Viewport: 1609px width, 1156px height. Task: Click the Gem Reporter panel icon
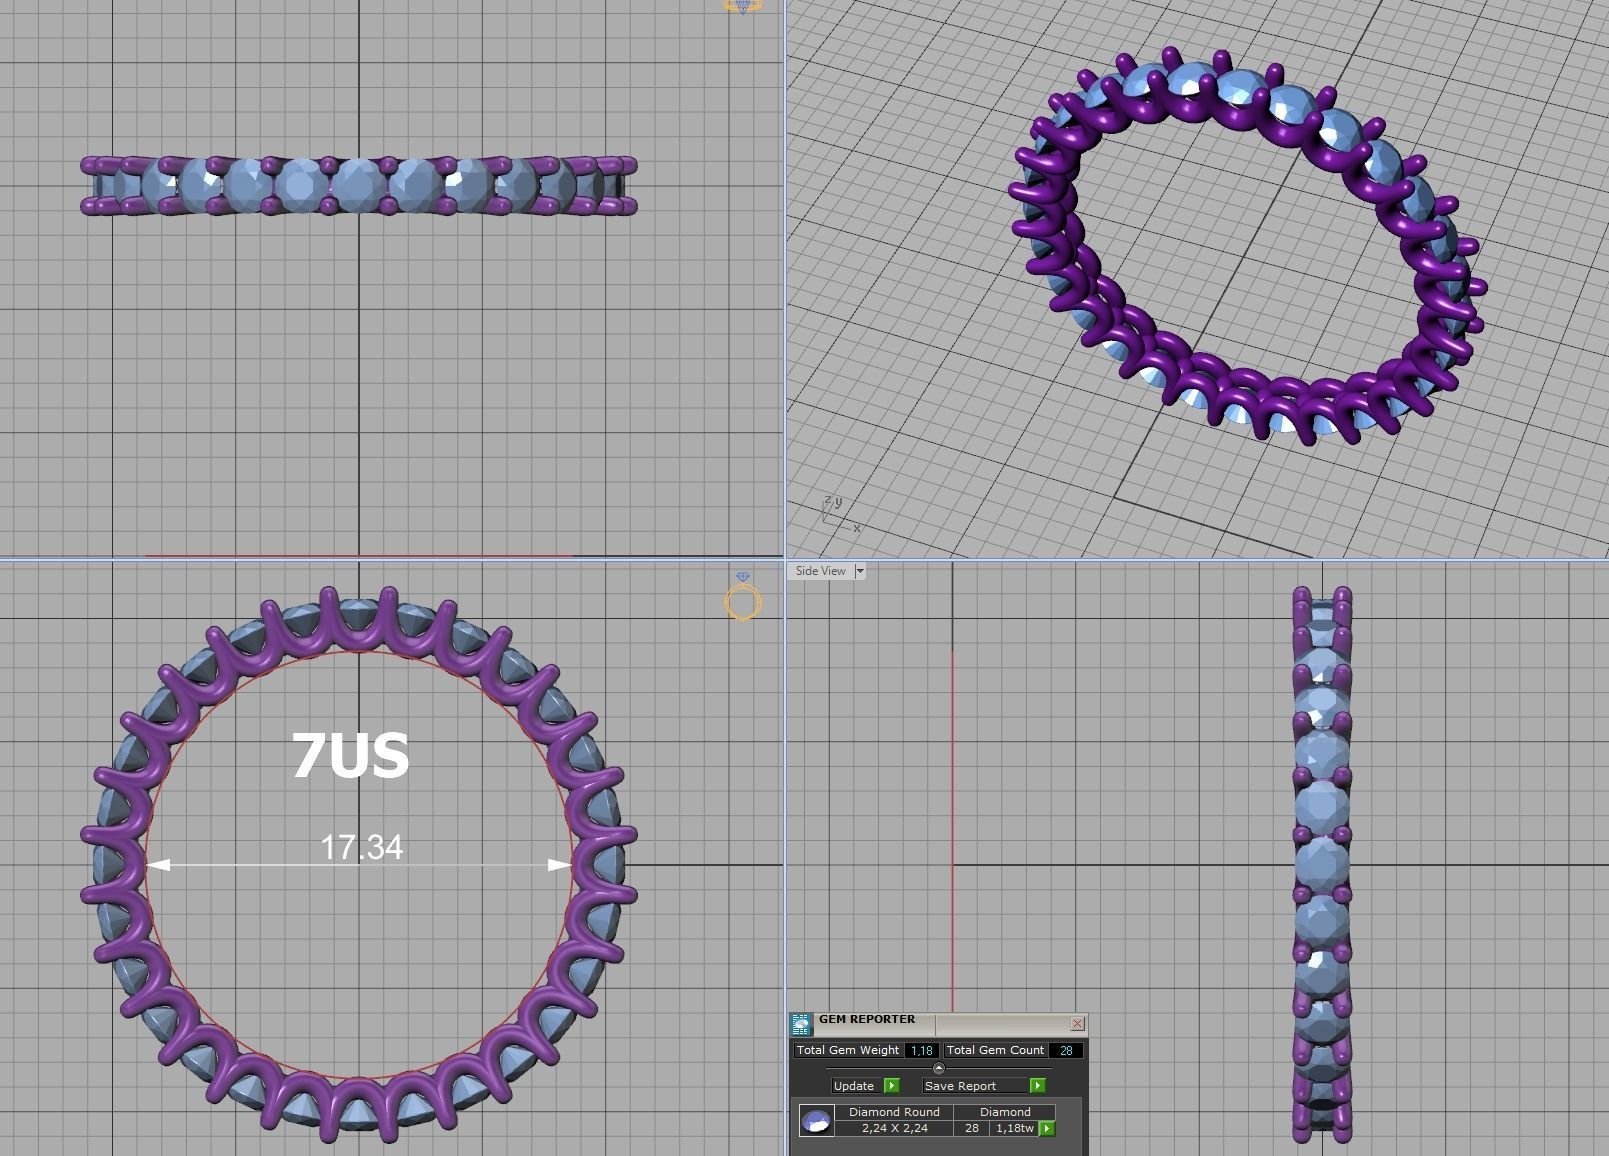[800, 1024]
